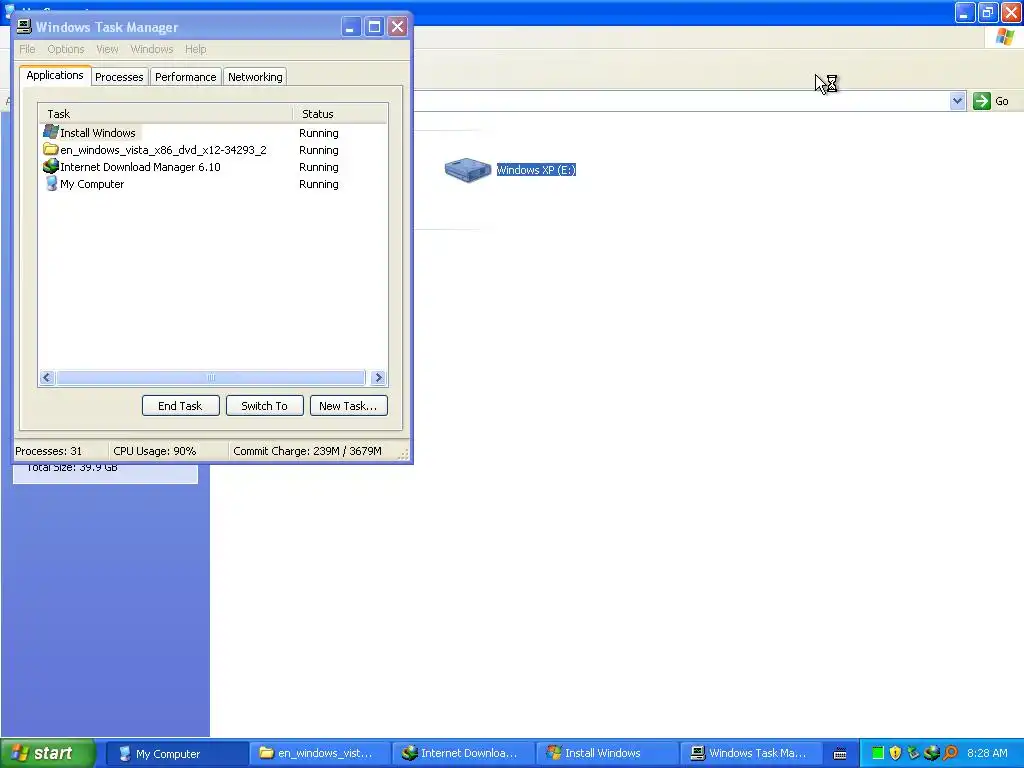This screenshot has height=768, width=1024.
Task: Click the horizontal scrollbar thumb in task list
Action: pyautogui.click(x=210, y=377)
